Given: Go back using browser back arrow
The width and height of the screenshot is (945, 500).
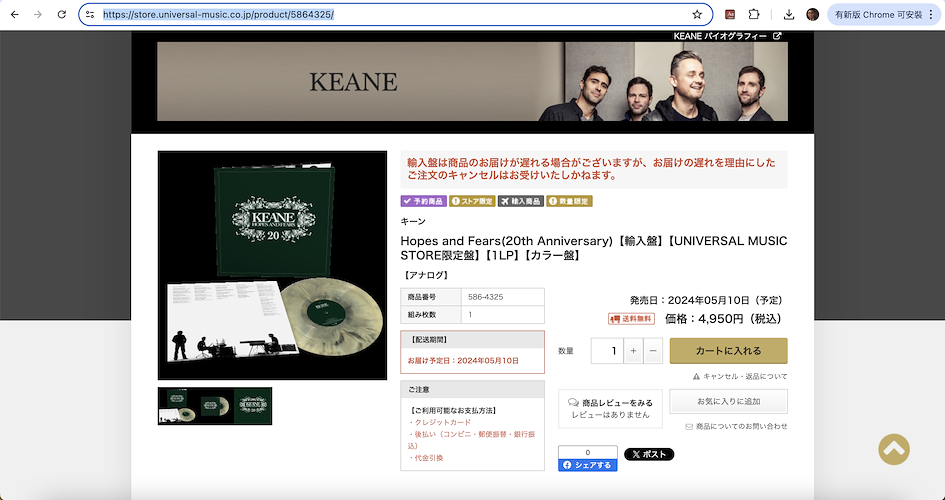Looking at the screenshot, I should tap(14, 14).
